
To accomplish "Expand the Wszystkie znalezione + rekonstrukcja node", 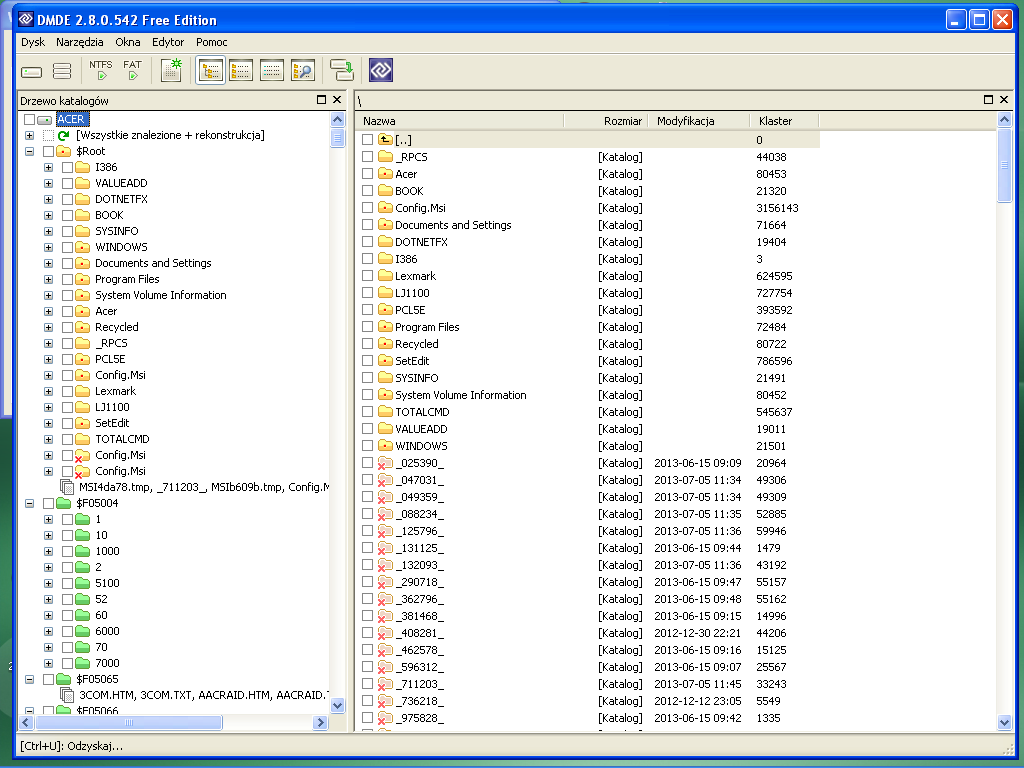I will coord(29,135).
